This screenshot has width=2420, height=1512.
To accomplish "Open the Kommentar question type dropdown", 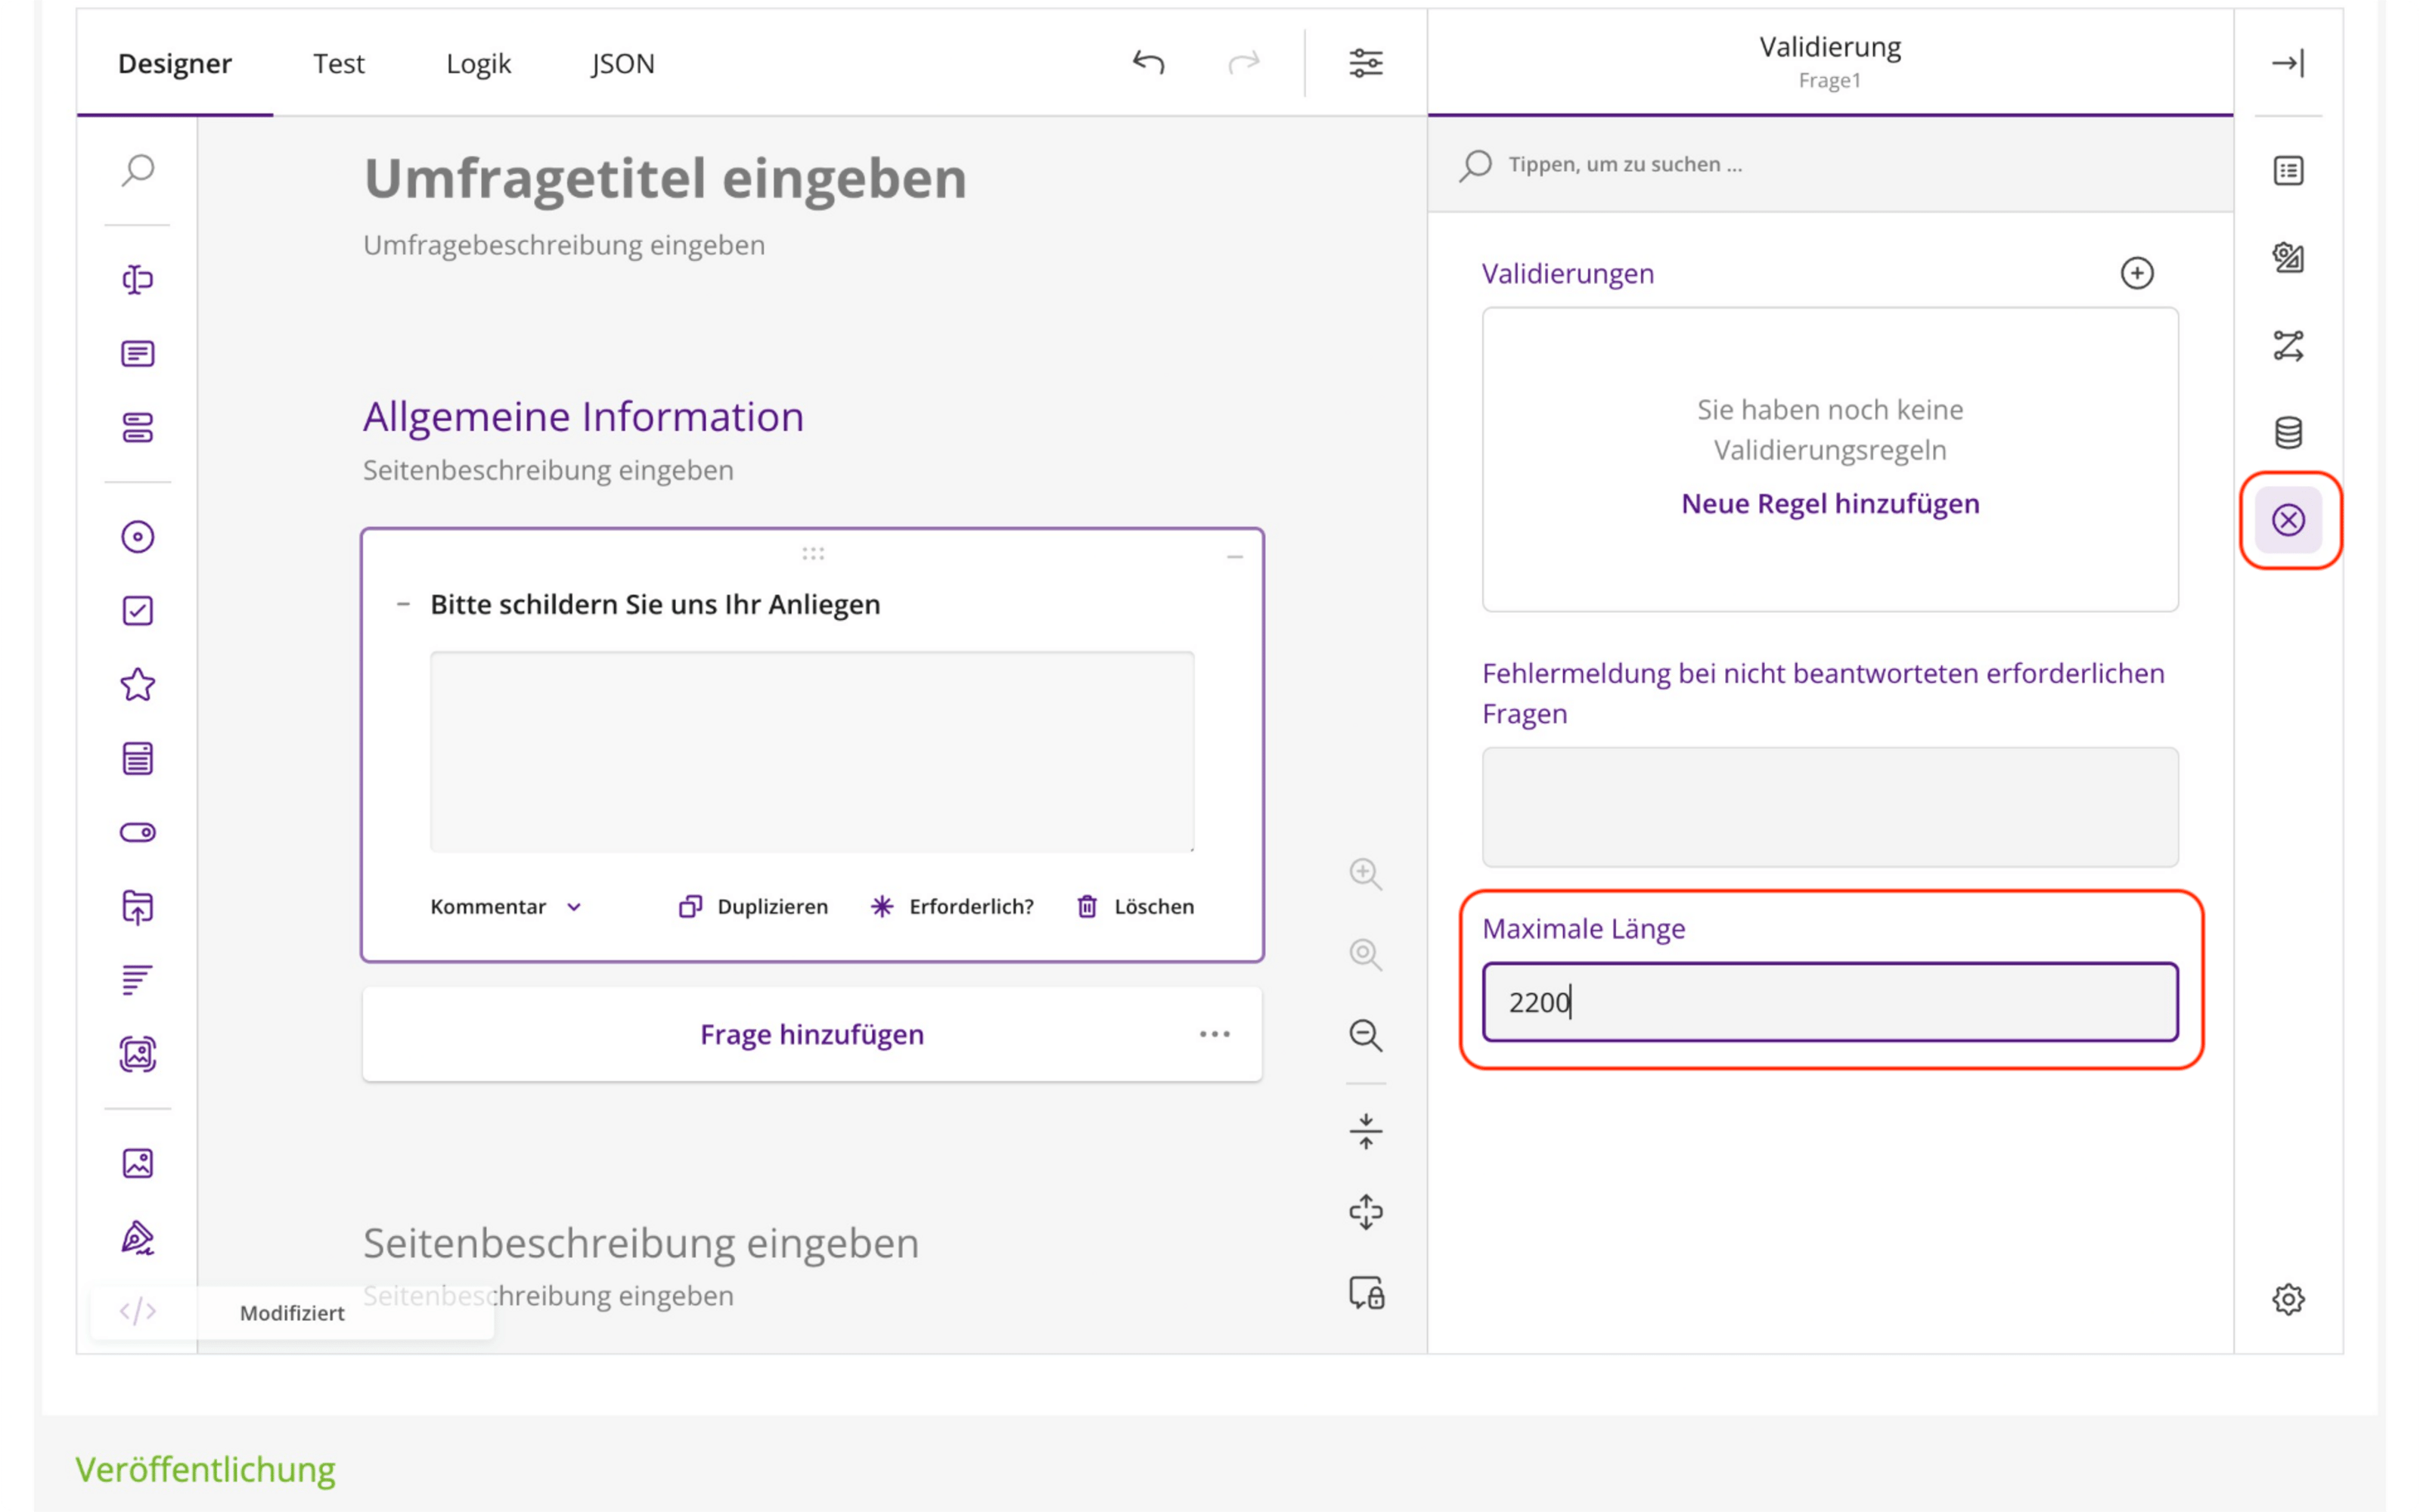I will (506, 906).
